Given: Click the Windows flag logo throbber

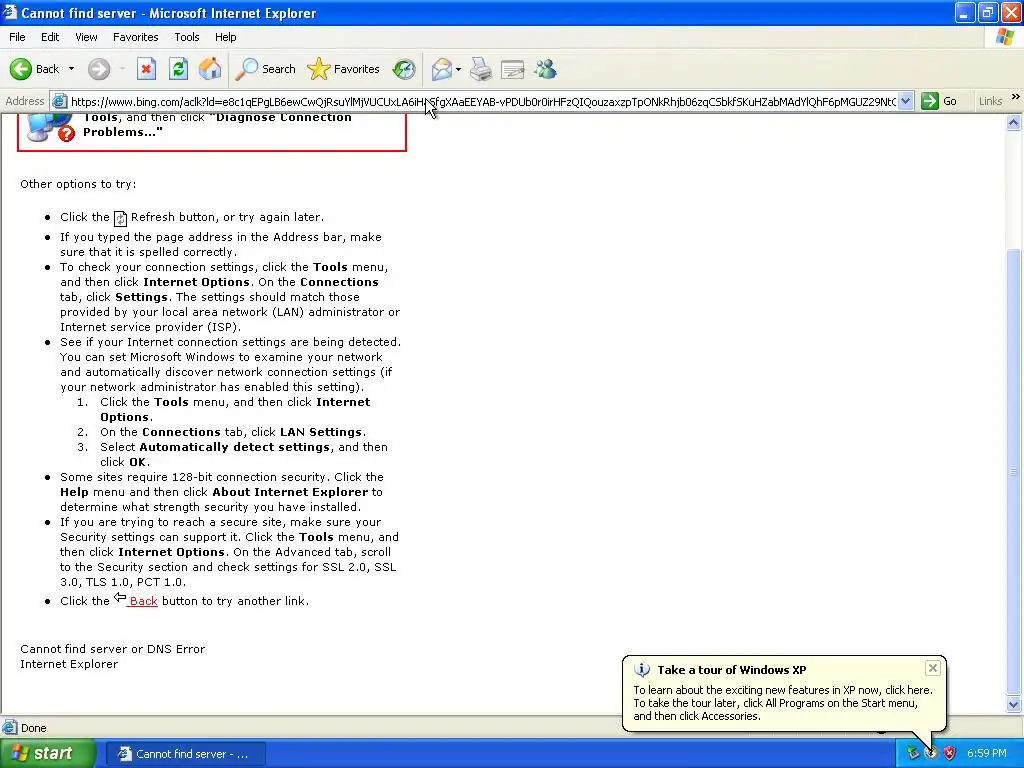Looking at the screenshot, I should click(x=1005, y=37).
